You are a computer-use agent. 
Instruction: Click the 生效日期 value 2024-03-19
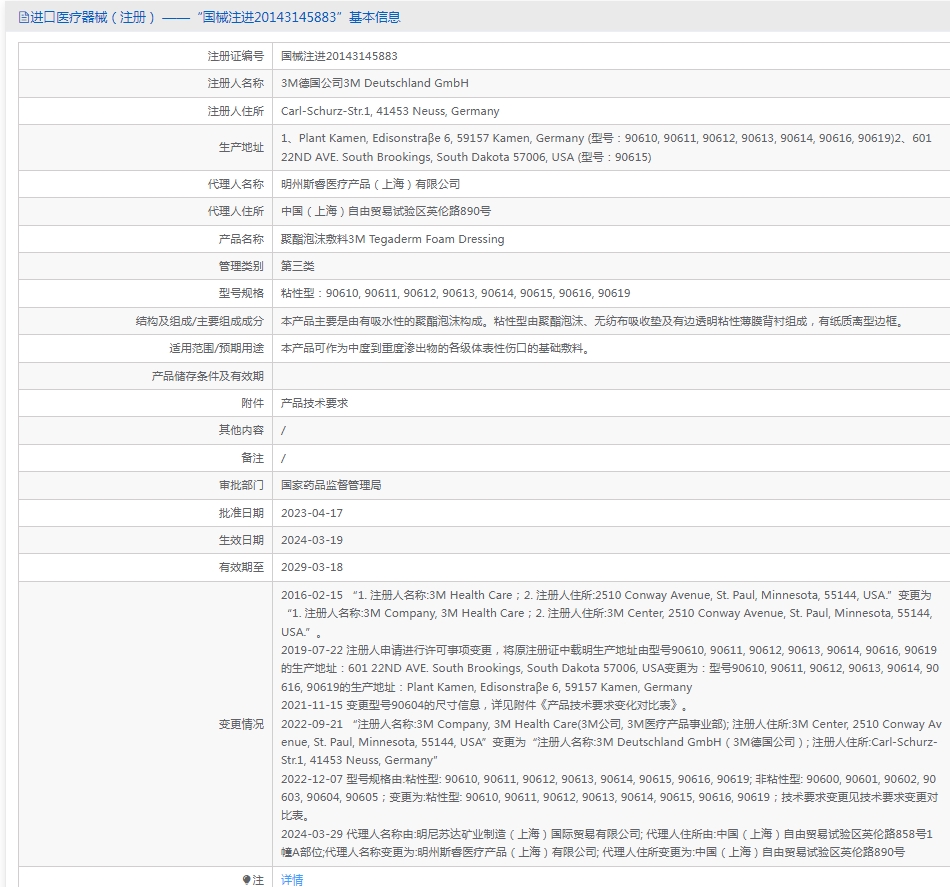pos(312,540)
